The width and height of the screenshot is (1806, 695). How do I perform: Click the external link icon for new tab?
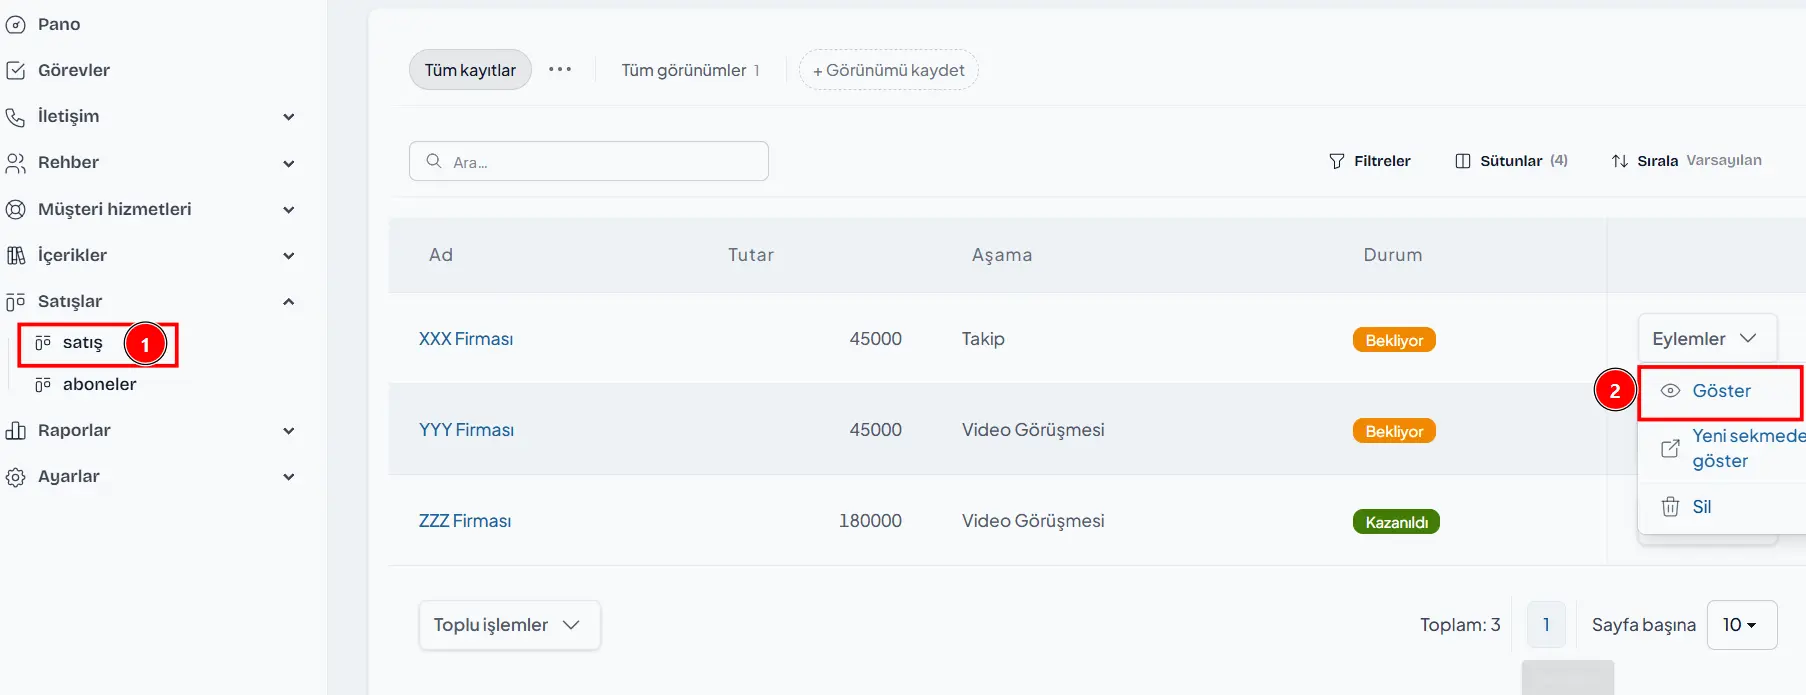[1670, 448]
